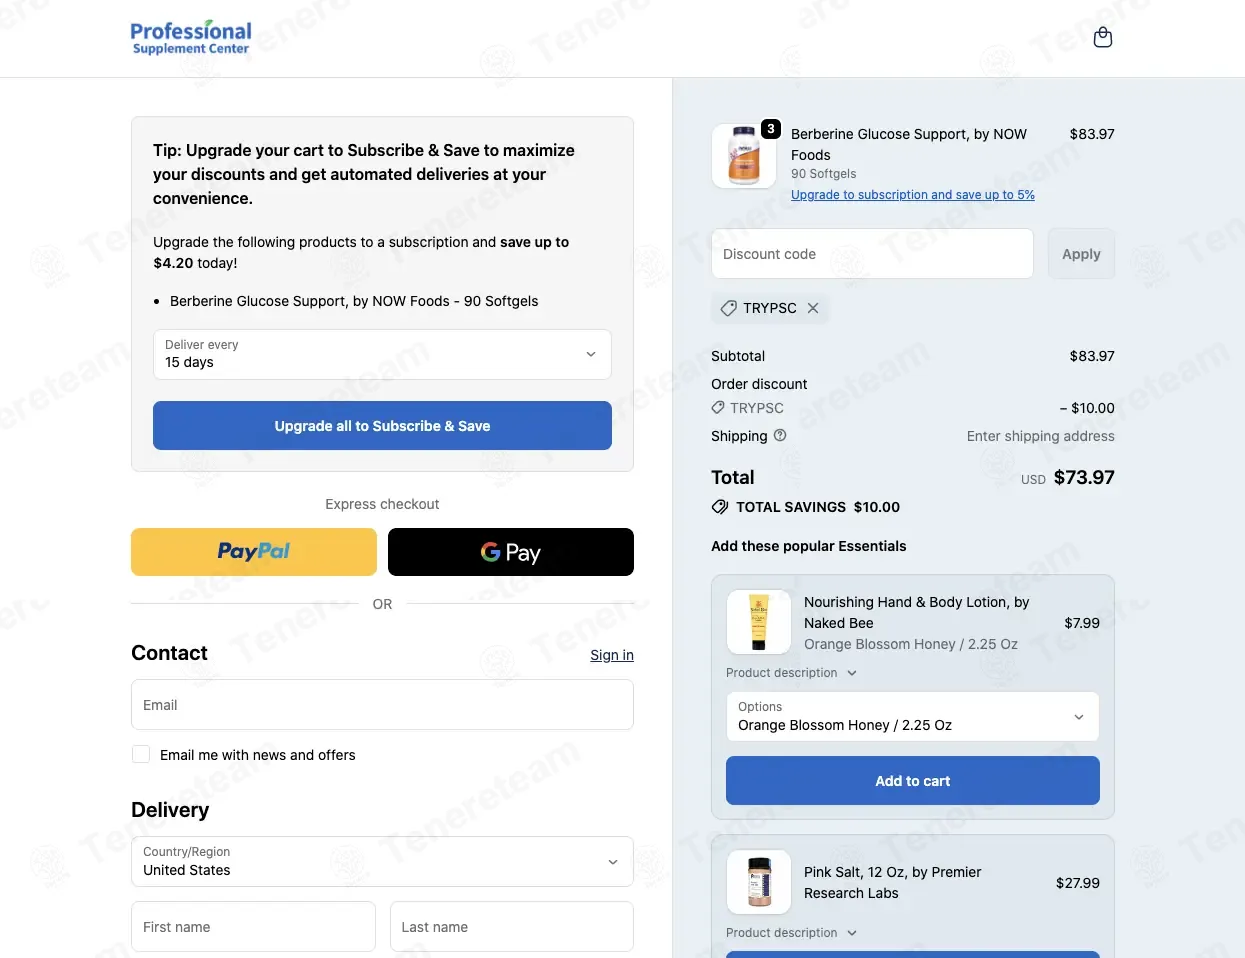Click the Pink Salt product thumbnail

759,882
